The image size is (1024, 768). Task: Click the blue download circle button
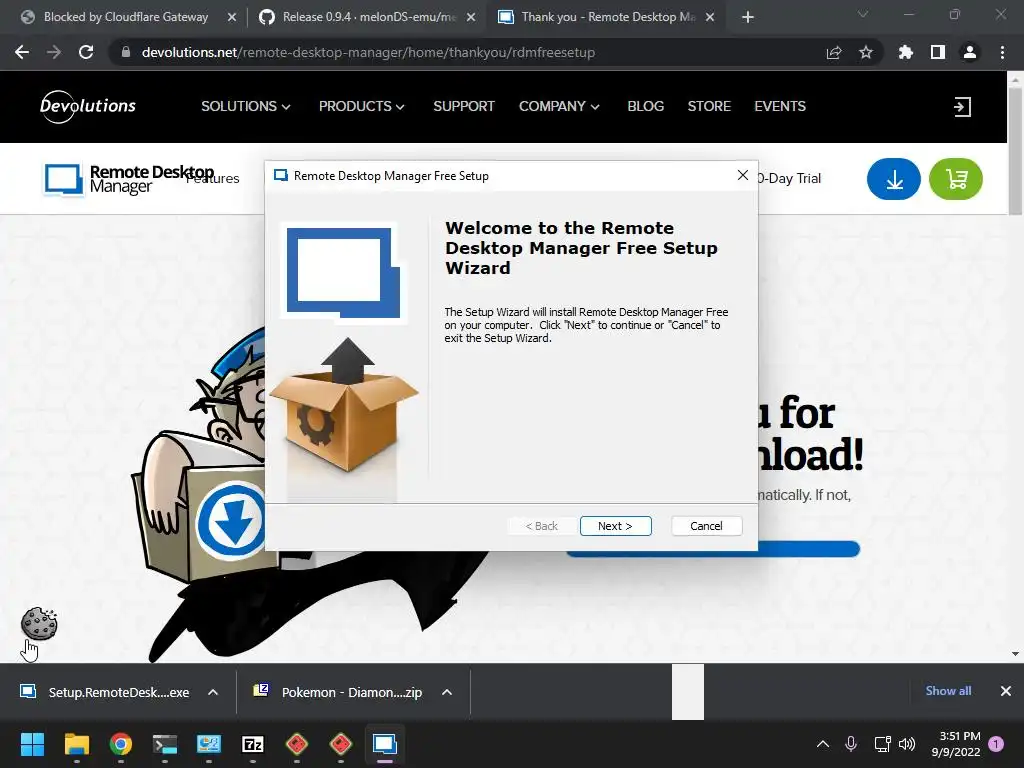point(893,179)
